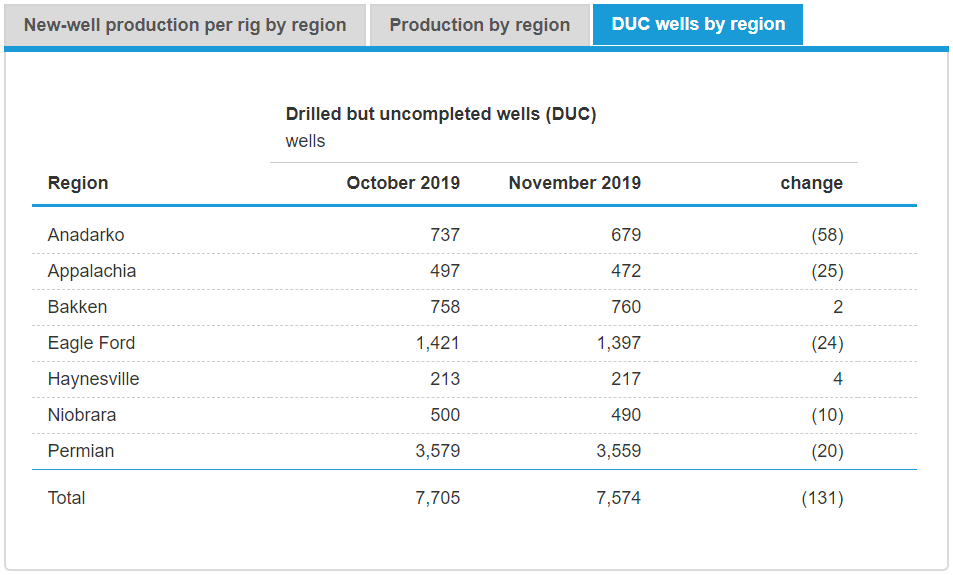The height and width of the screenshot is (575, 953).
Task: Click the Haynesville region name
Action: pos(93,379)
